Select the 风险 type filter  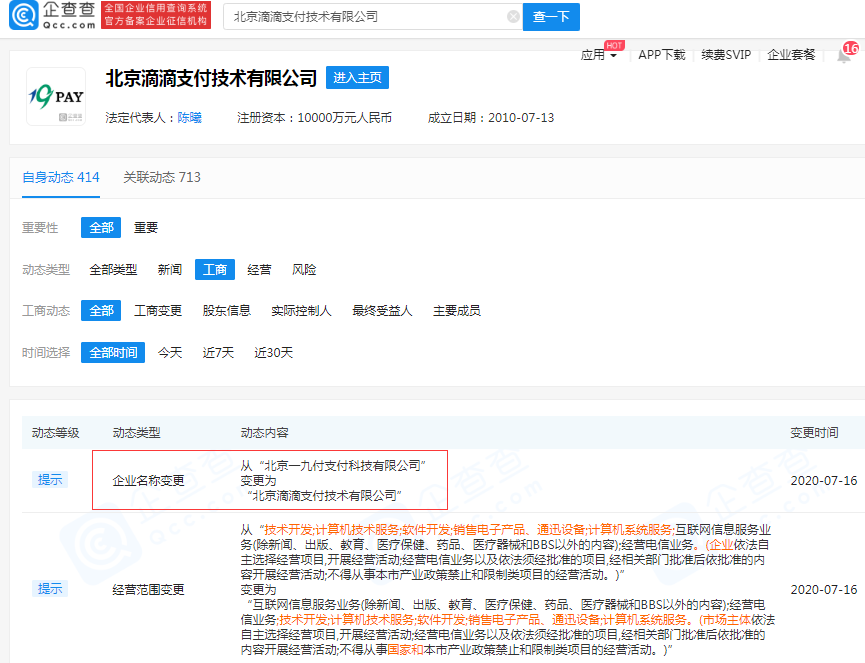coord(304,269)
